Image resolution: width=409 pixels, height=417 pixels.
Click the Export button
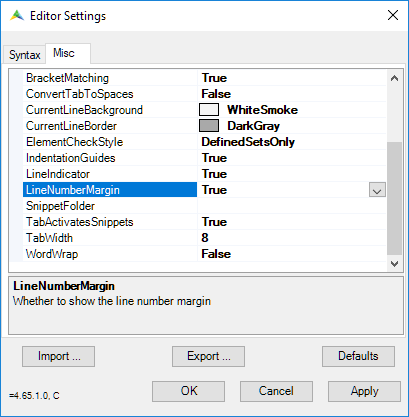(x=208, y=356)
